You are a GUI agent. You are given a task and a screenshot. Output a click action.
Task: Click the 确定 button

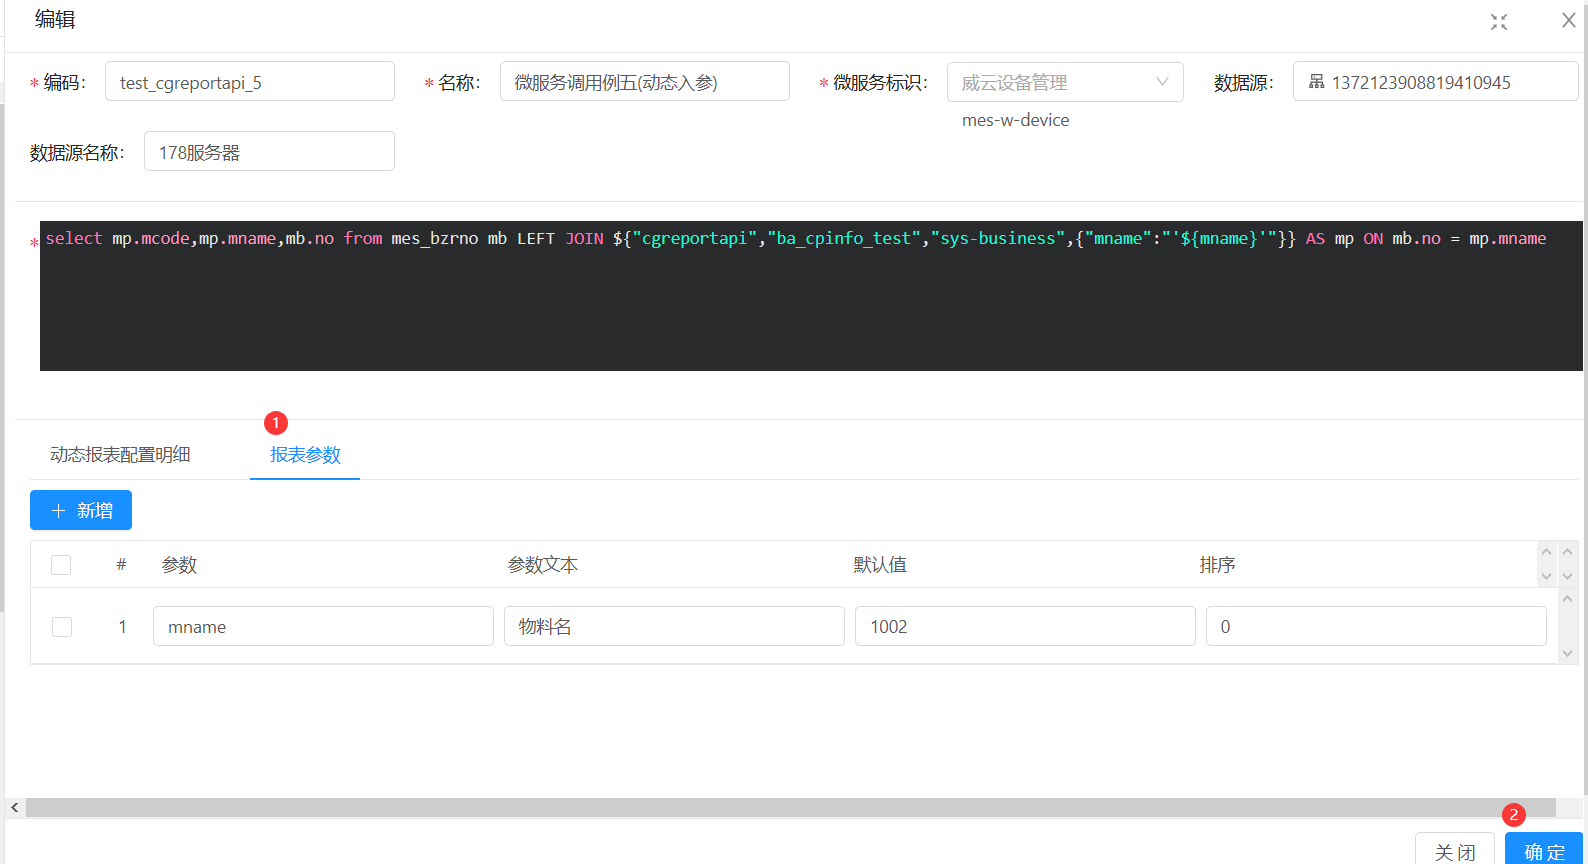click(x=1544, y=851)
